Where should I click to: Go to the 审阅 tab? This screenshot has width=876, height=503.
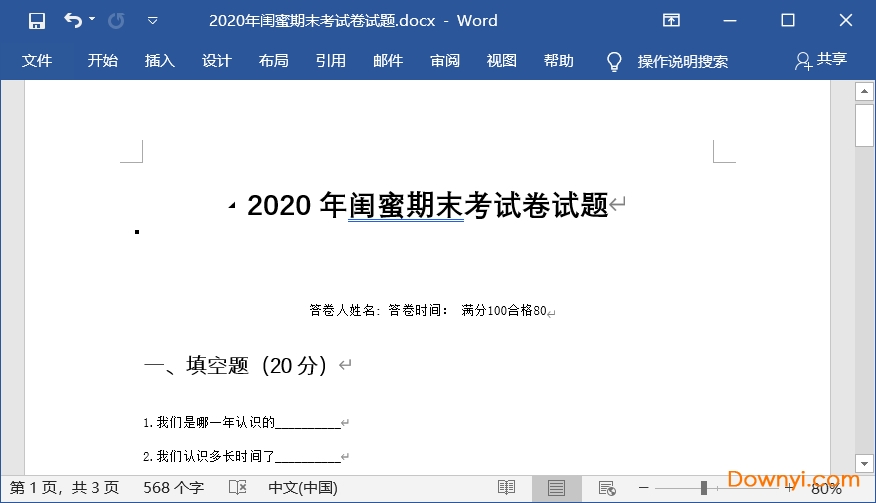[445, 60]
